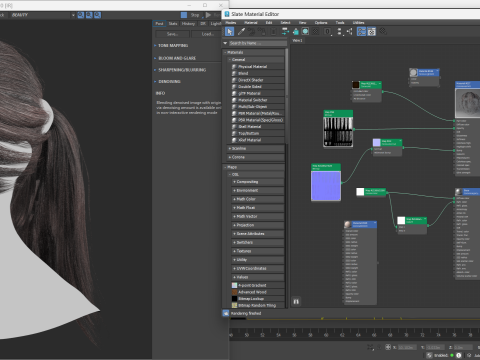Click the Material ID Channel 0 button

click(328, 32)
